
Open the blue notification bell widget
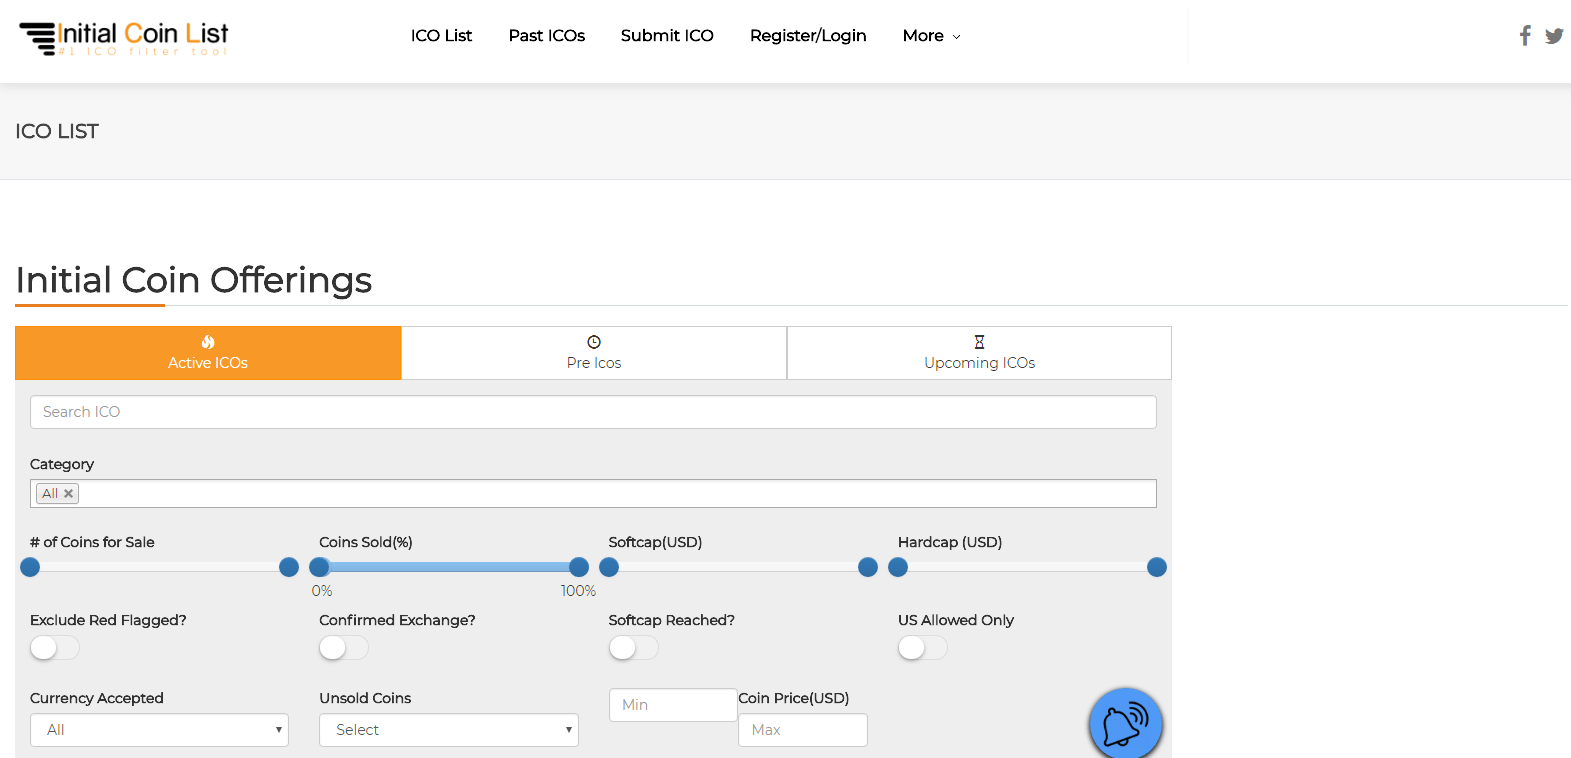[x=1125, y=724]
